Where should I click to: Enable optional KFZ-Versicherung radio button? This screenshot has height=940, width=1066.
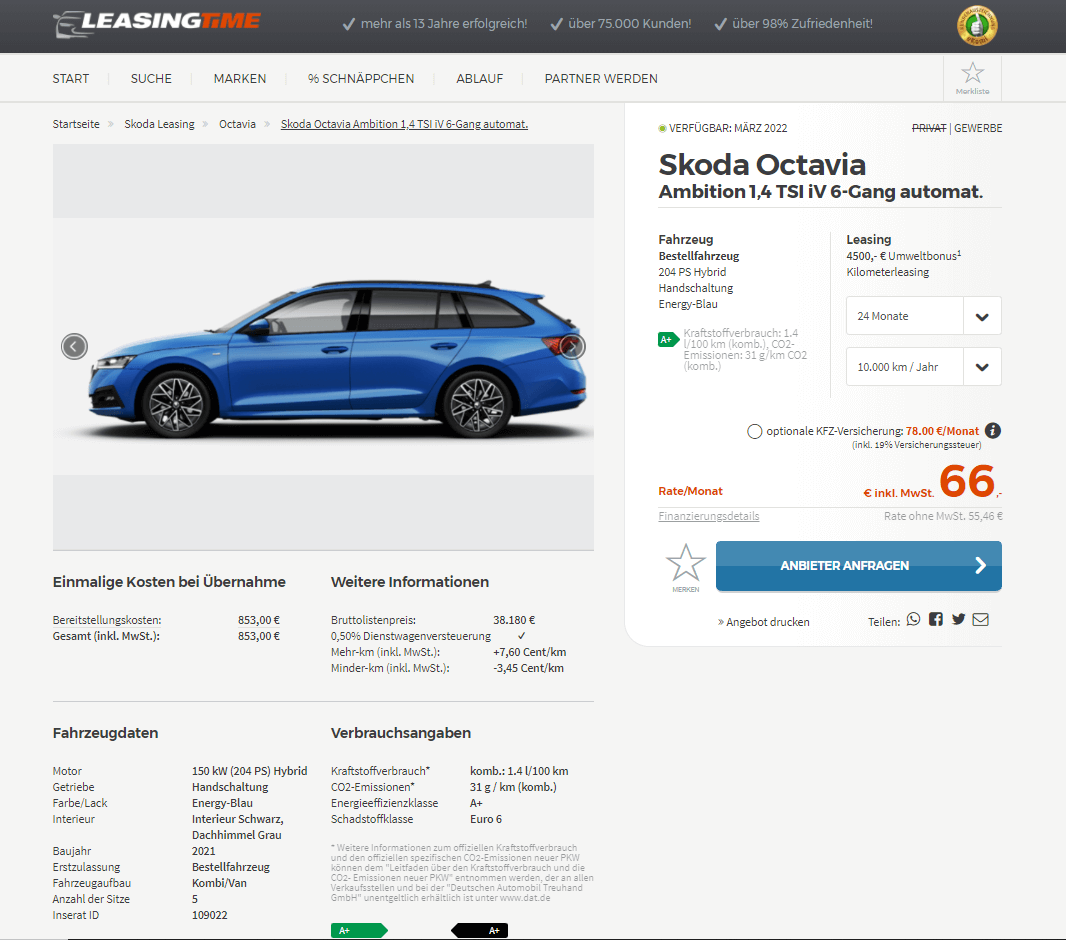755,431
